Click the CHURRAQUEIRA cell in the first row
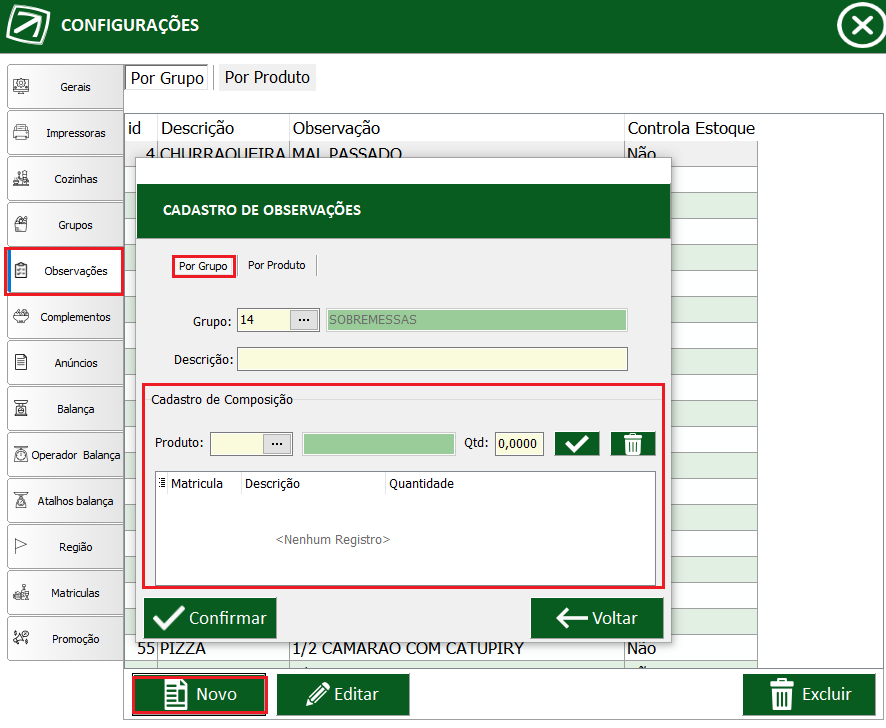This screenshot has height=728, width=886. (223, 152)
